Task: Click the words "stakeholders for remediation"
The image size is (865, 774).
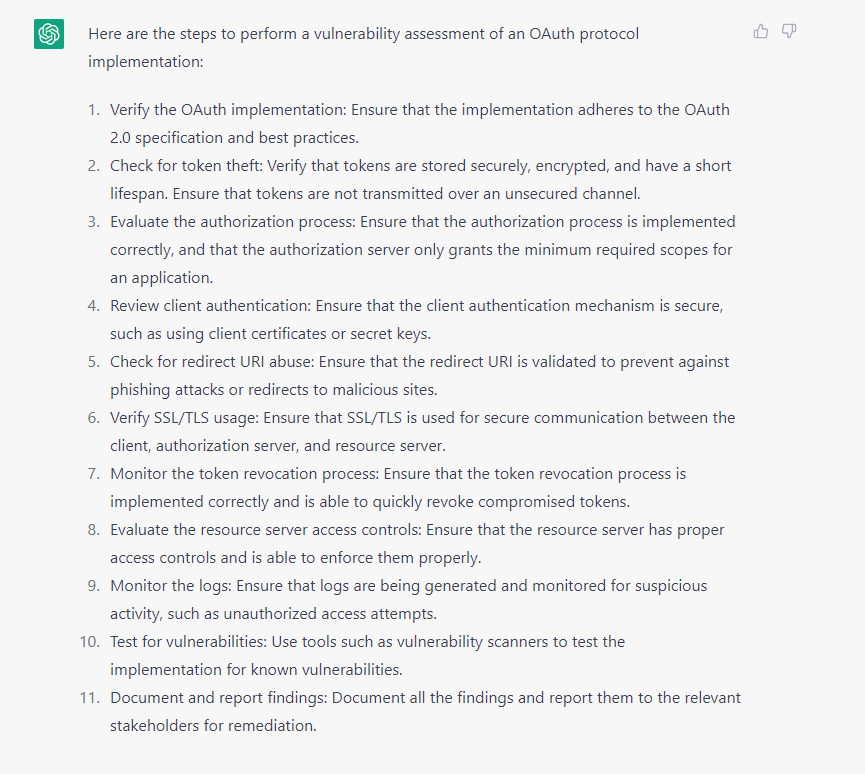Action: tap(213, 726)
